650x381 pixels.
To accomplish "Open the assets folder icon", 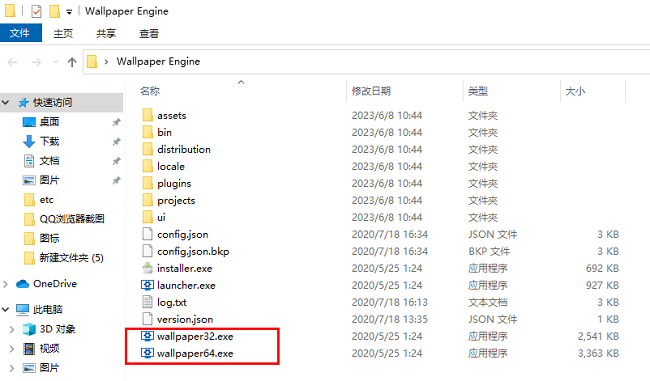I will pyautogui.click(x=148, y=115).
